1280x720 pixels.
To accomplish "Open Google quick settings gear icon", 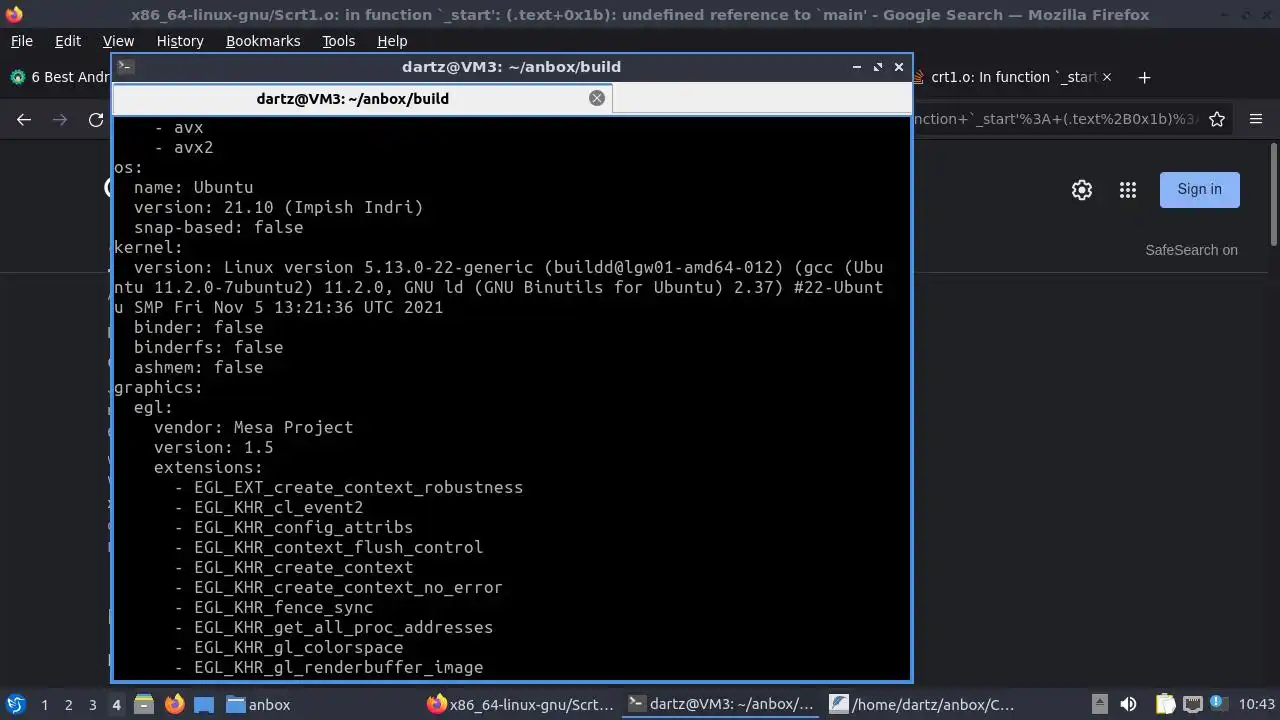I will (x=1082, y=190).
